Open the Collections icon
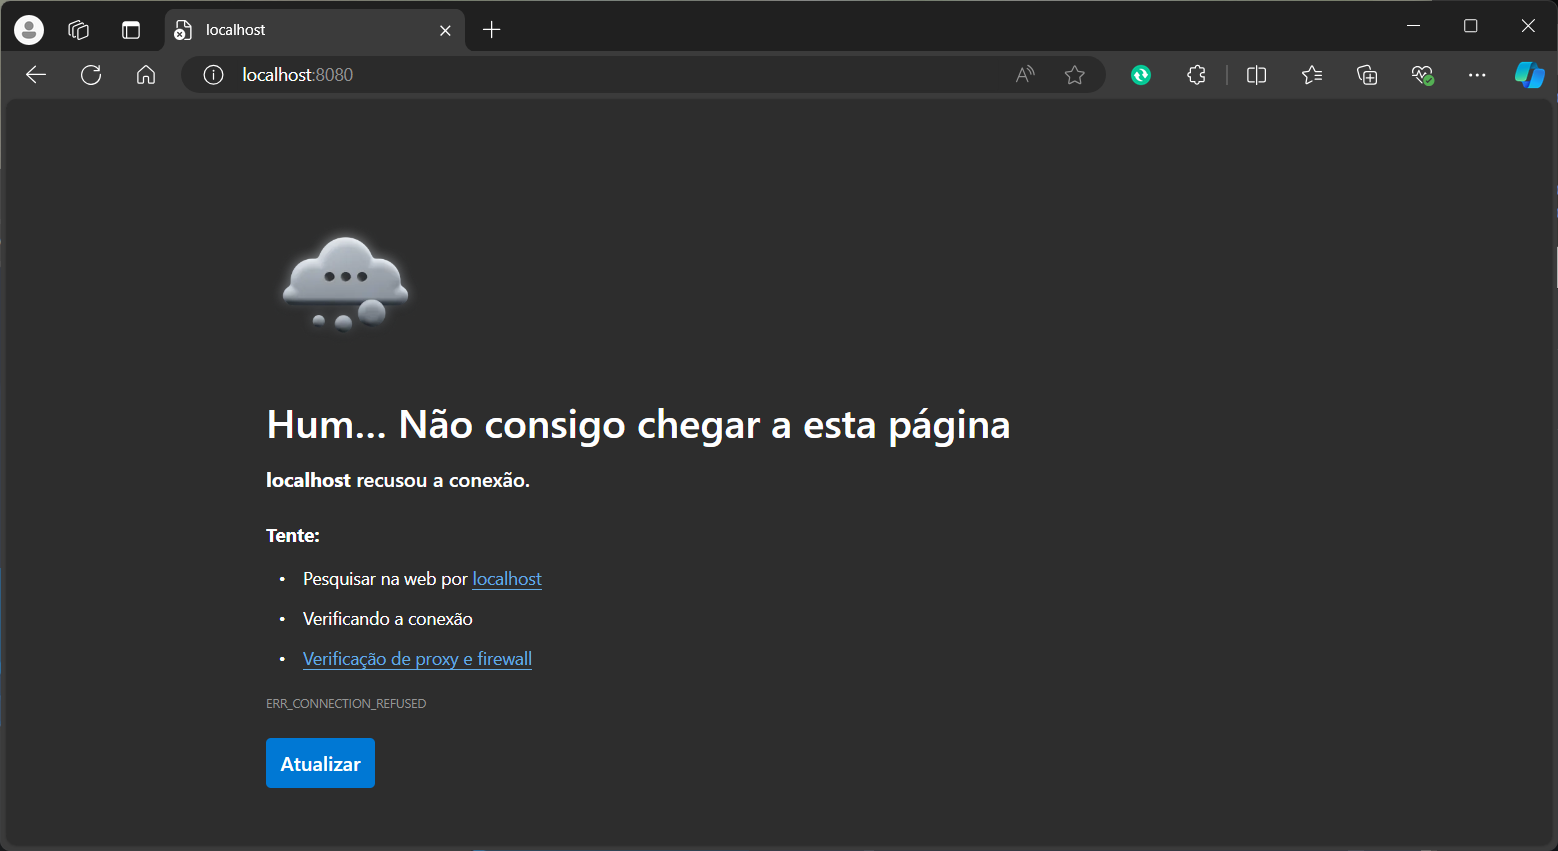Screen dimensions: 1558x851 1367,75
